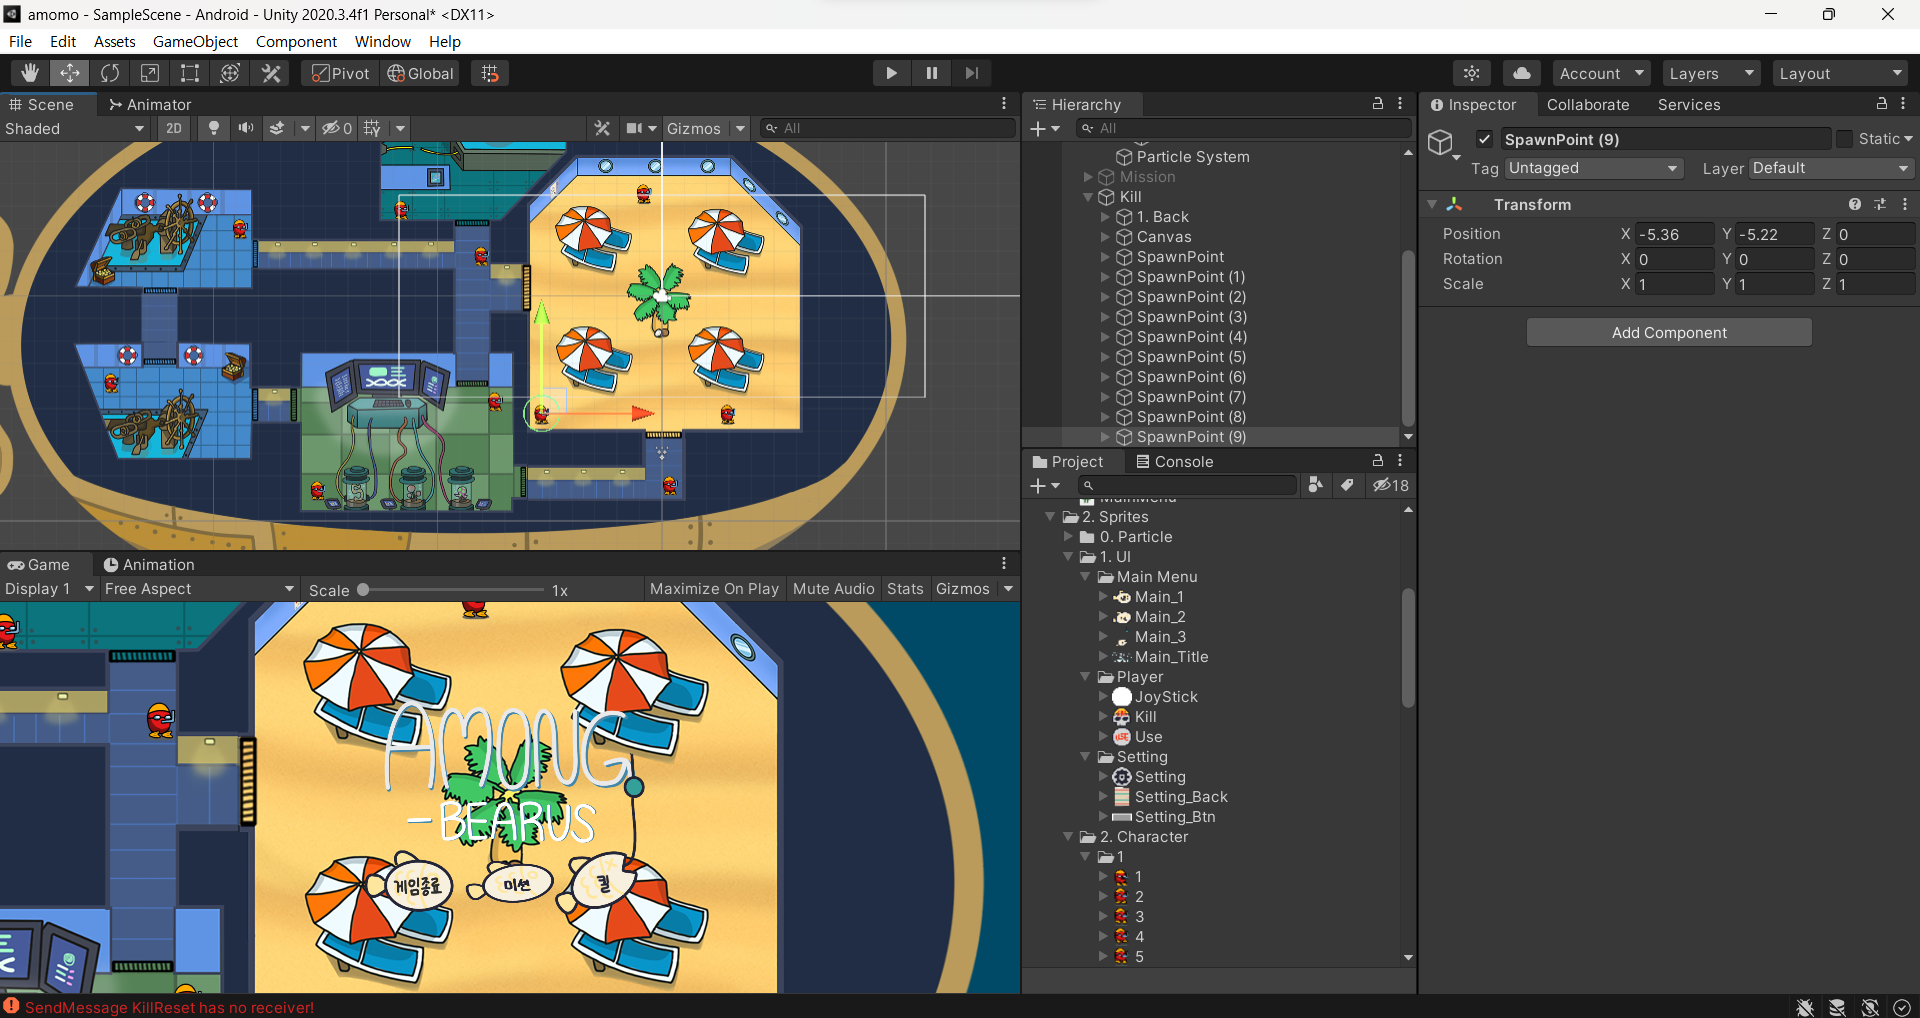Open Transform help icon
Viewport: 1920px width, 1018px height.
[1855, 204]
